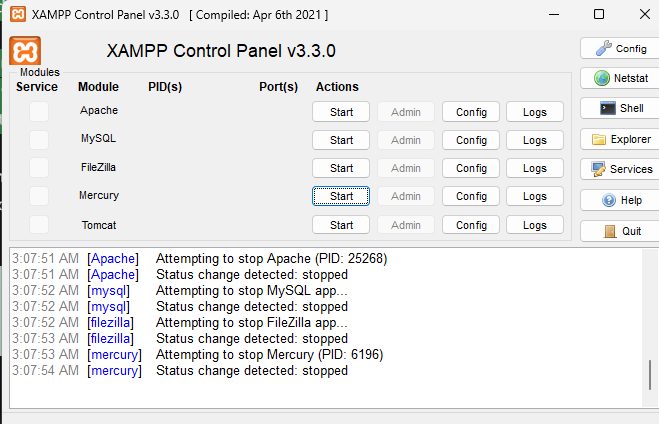Image resolution: width=659 pixels, height=424 pixels.
Task: Toggle the Tomcat service checkbox
Action: [39, 224]
